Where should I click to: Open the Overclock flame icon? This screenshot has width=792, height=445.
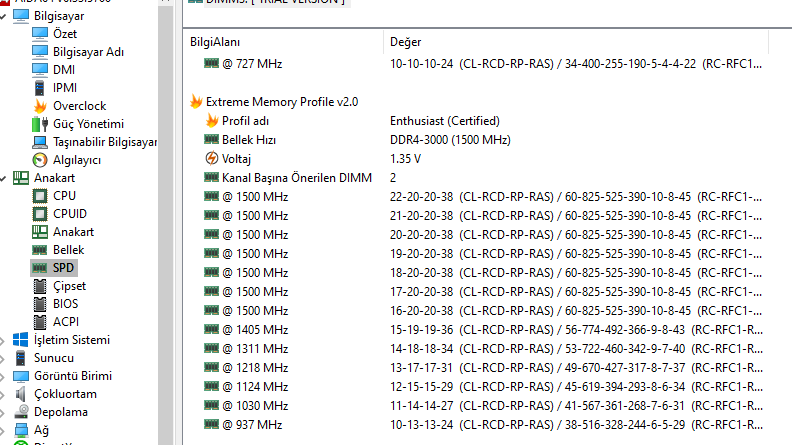click(40, 106)
